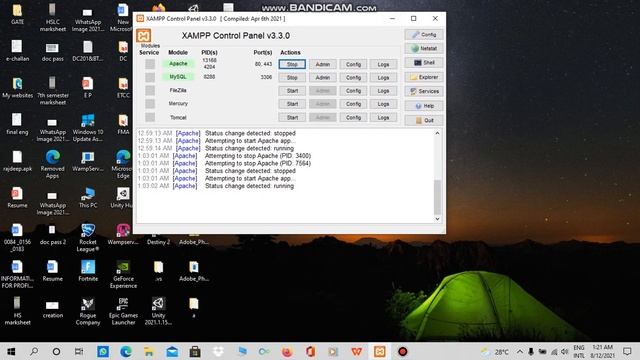Select the Rogue Company desktop shortcut

pyautogui.click(x=88, y=311)
